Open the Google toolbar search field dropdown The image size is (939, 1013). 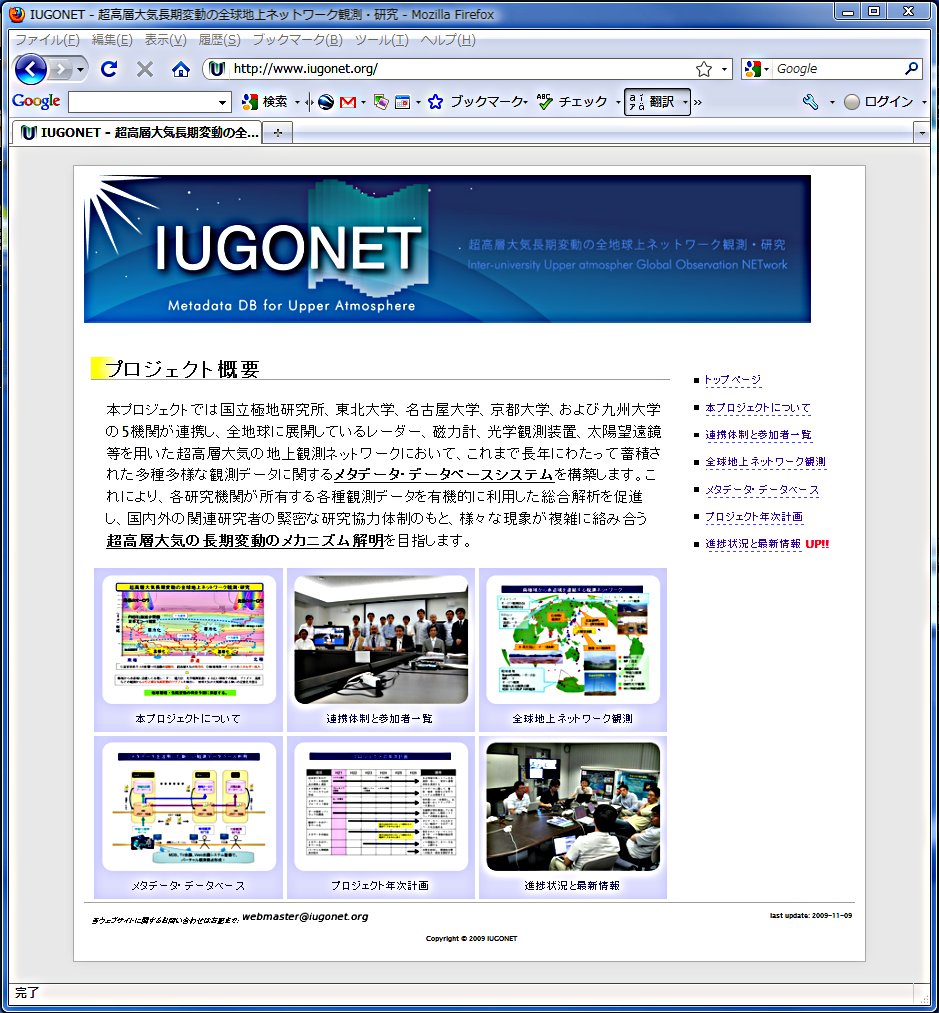pos(222,102)
